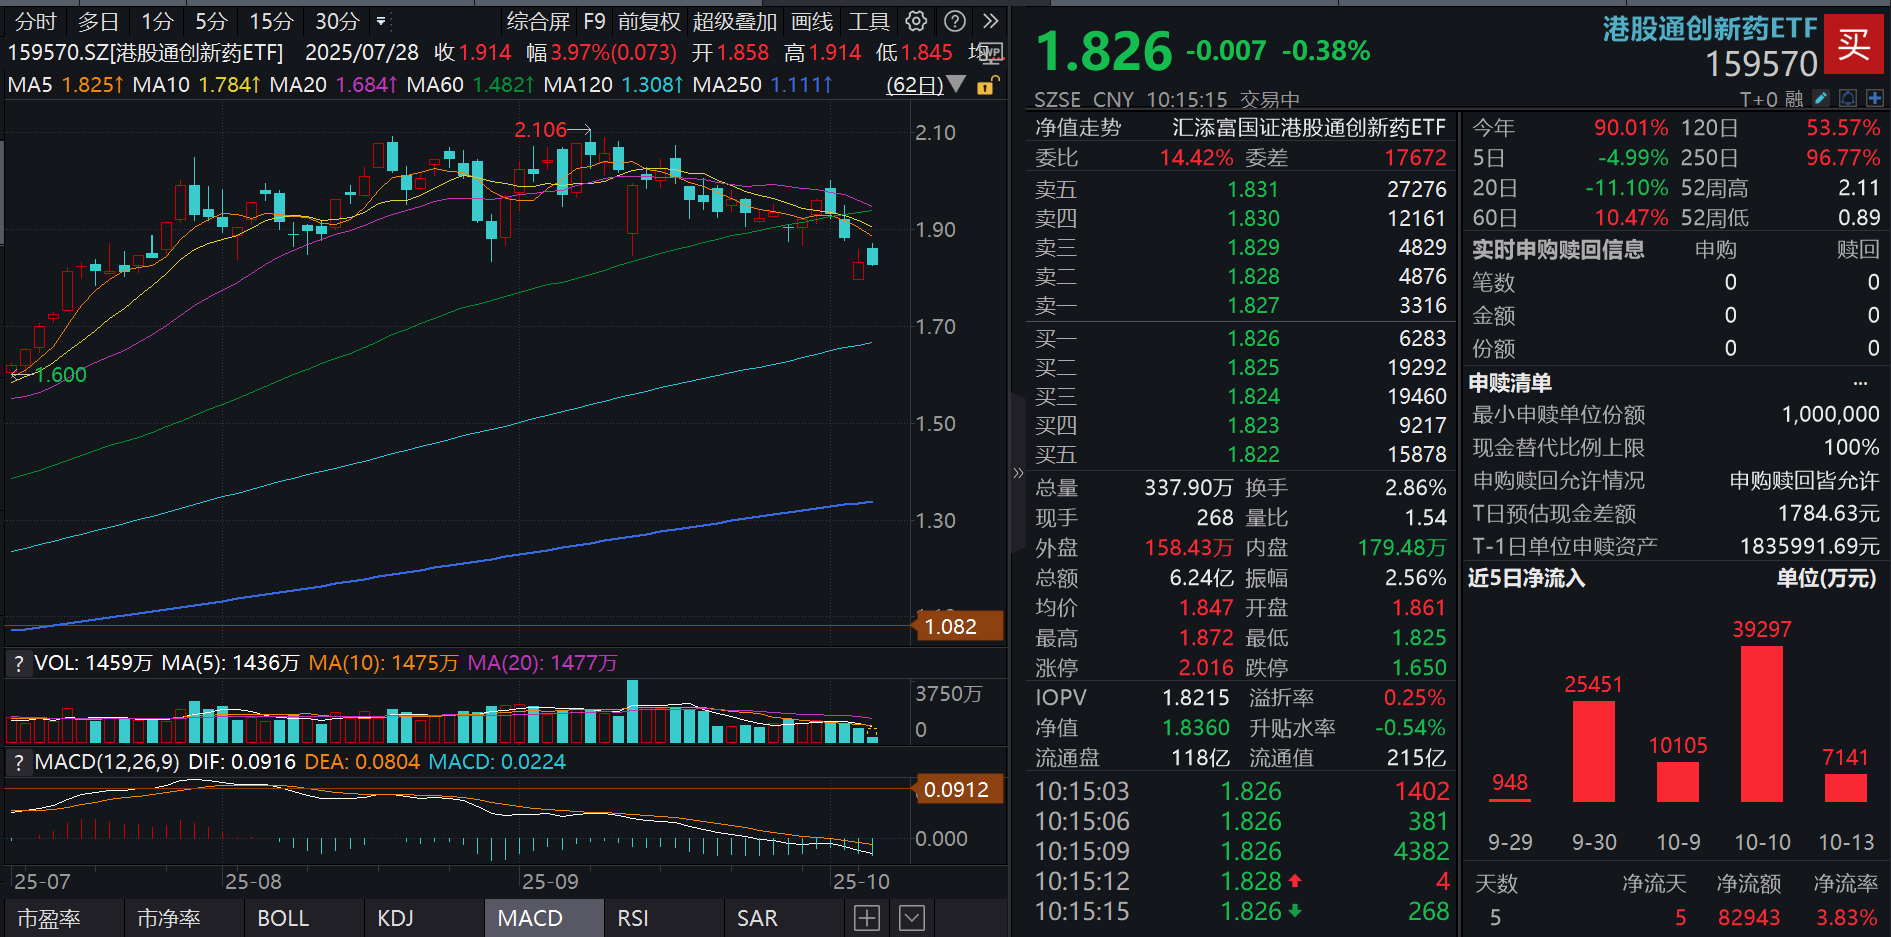Click the add indicator plus box icon
Viewport: 1891px width, 937px height.
coord(867,918)
